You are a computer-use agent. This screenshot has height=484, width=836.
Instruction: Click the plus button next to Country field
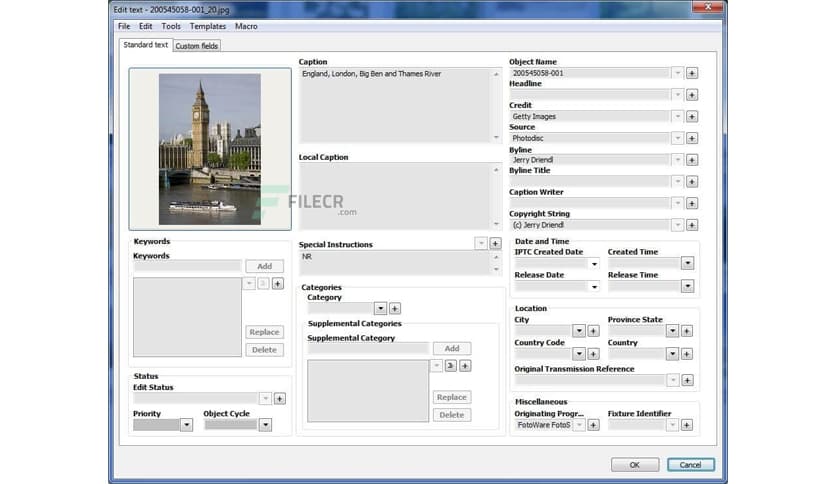coord(687,354)
